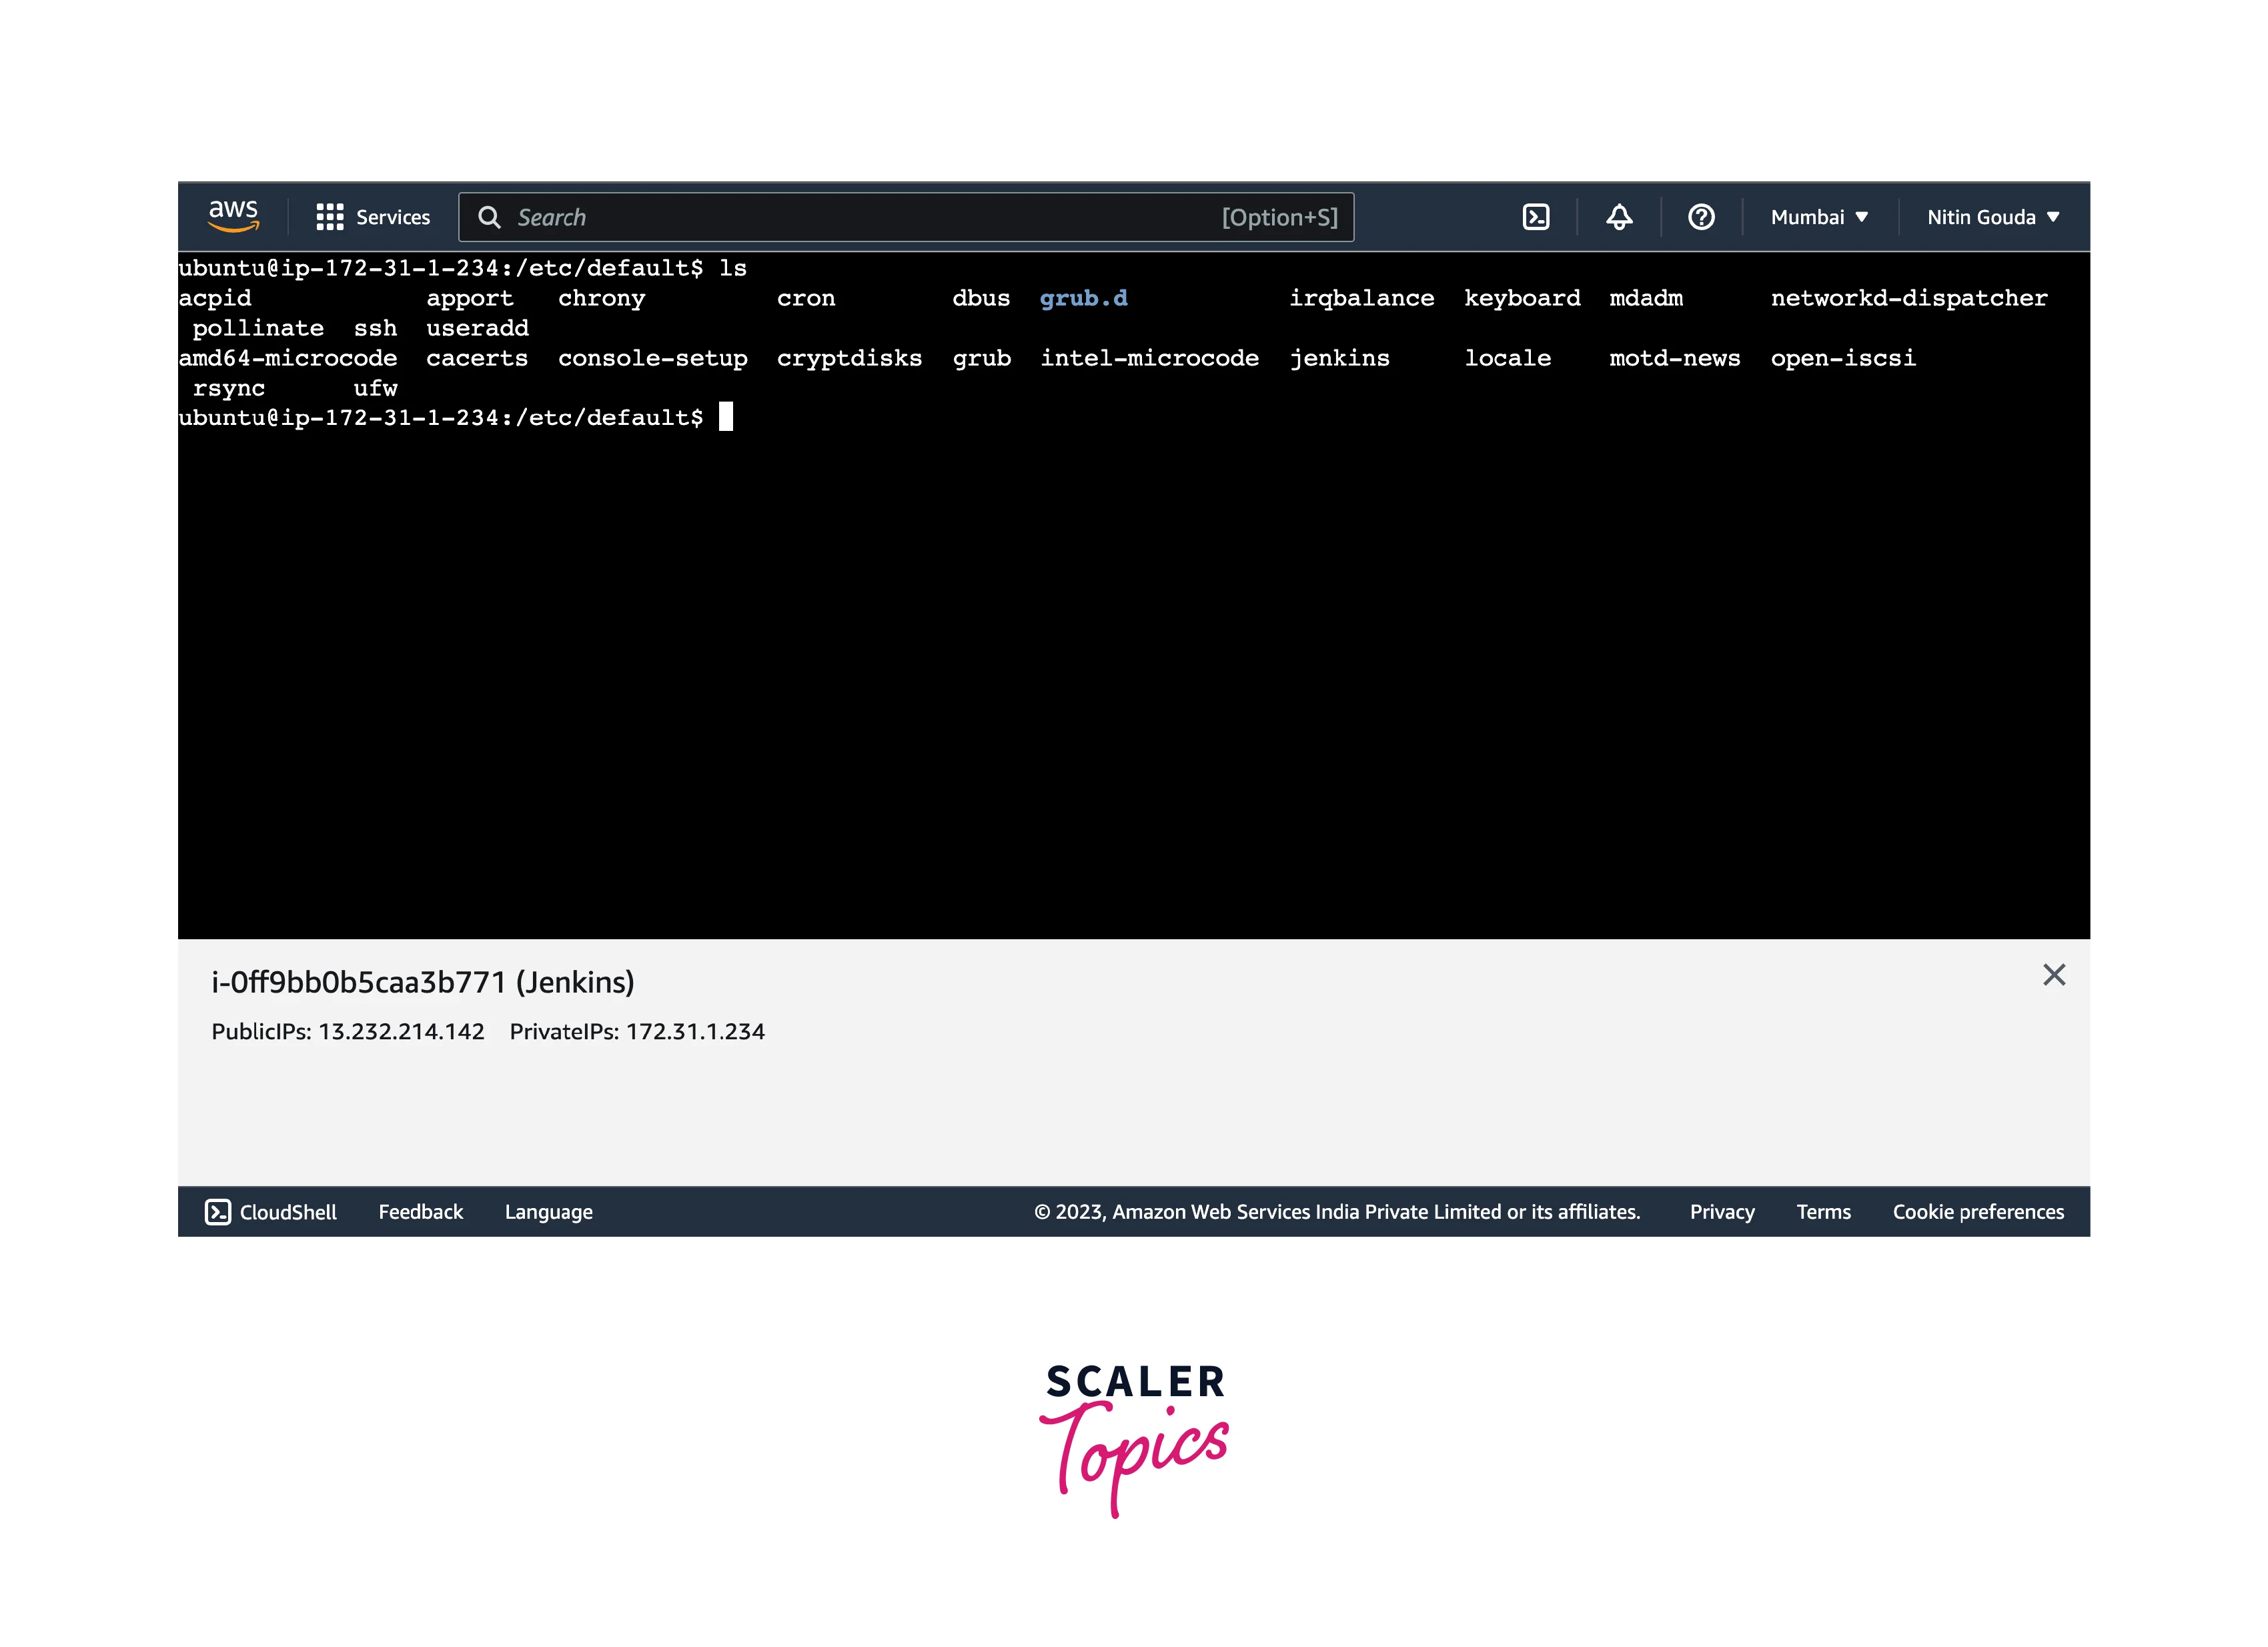Image resolution: width=2268 pixels, height=1647 pixels.
Task: Click the terminal prompt cursor
Action: pyautogui.click(x=726, y=417)
